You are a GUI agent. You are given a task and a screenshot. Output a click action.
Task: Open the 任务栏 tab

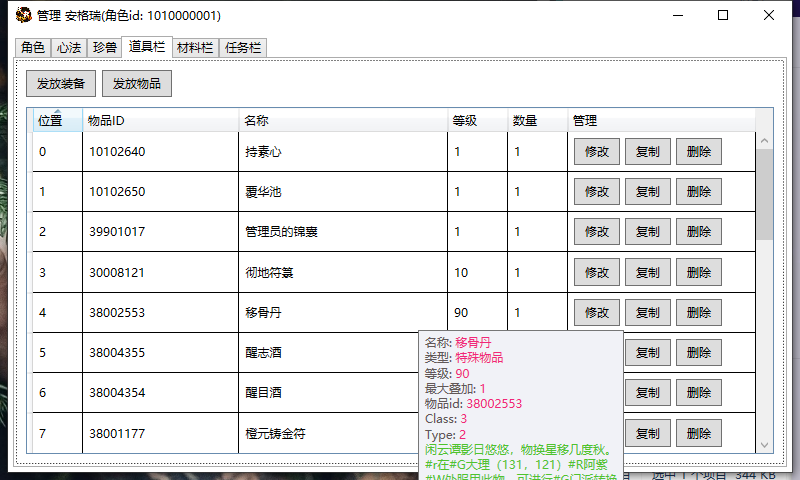[243, 47]
